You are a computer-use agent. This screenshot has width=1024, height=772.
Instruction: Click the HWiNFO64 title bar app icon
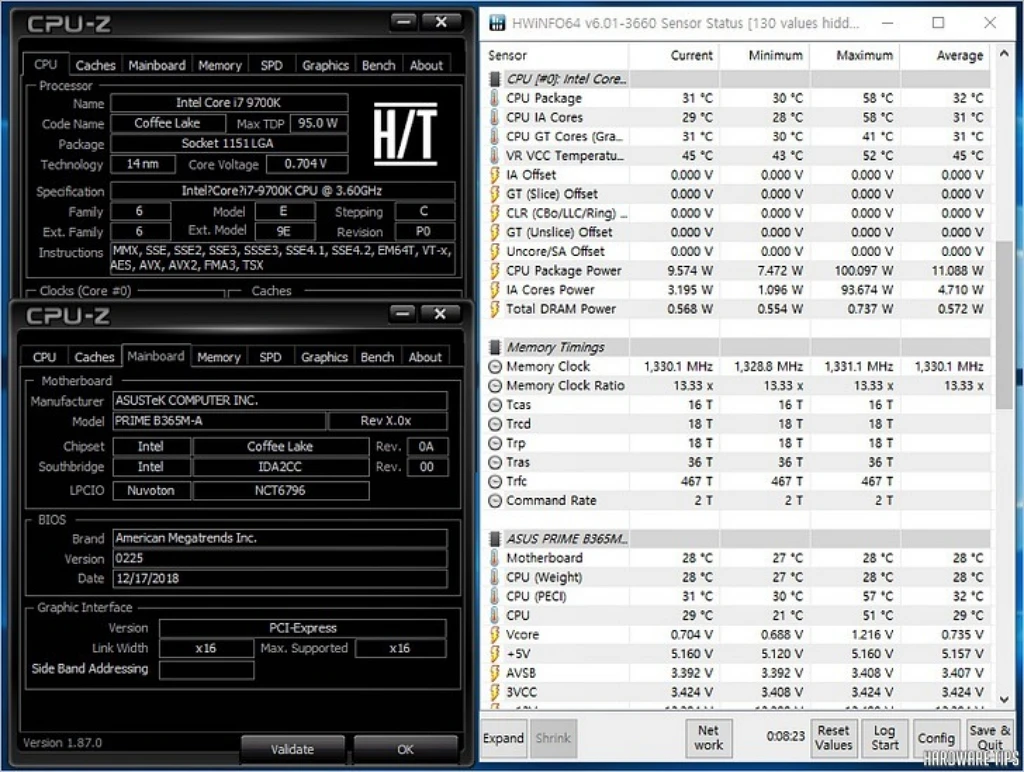point(497,24)
